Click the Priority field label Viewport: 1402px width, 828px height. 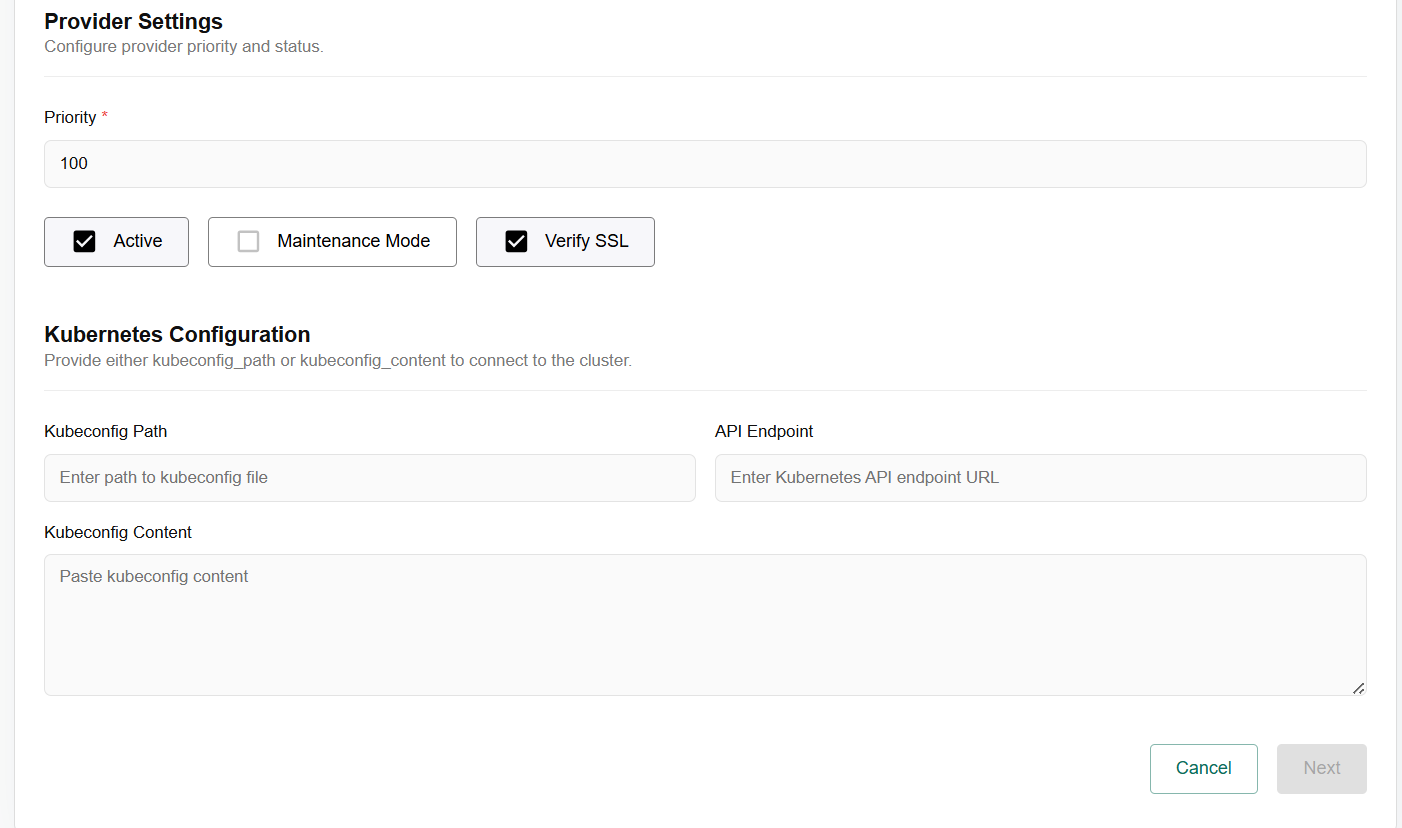pos(70,118)
